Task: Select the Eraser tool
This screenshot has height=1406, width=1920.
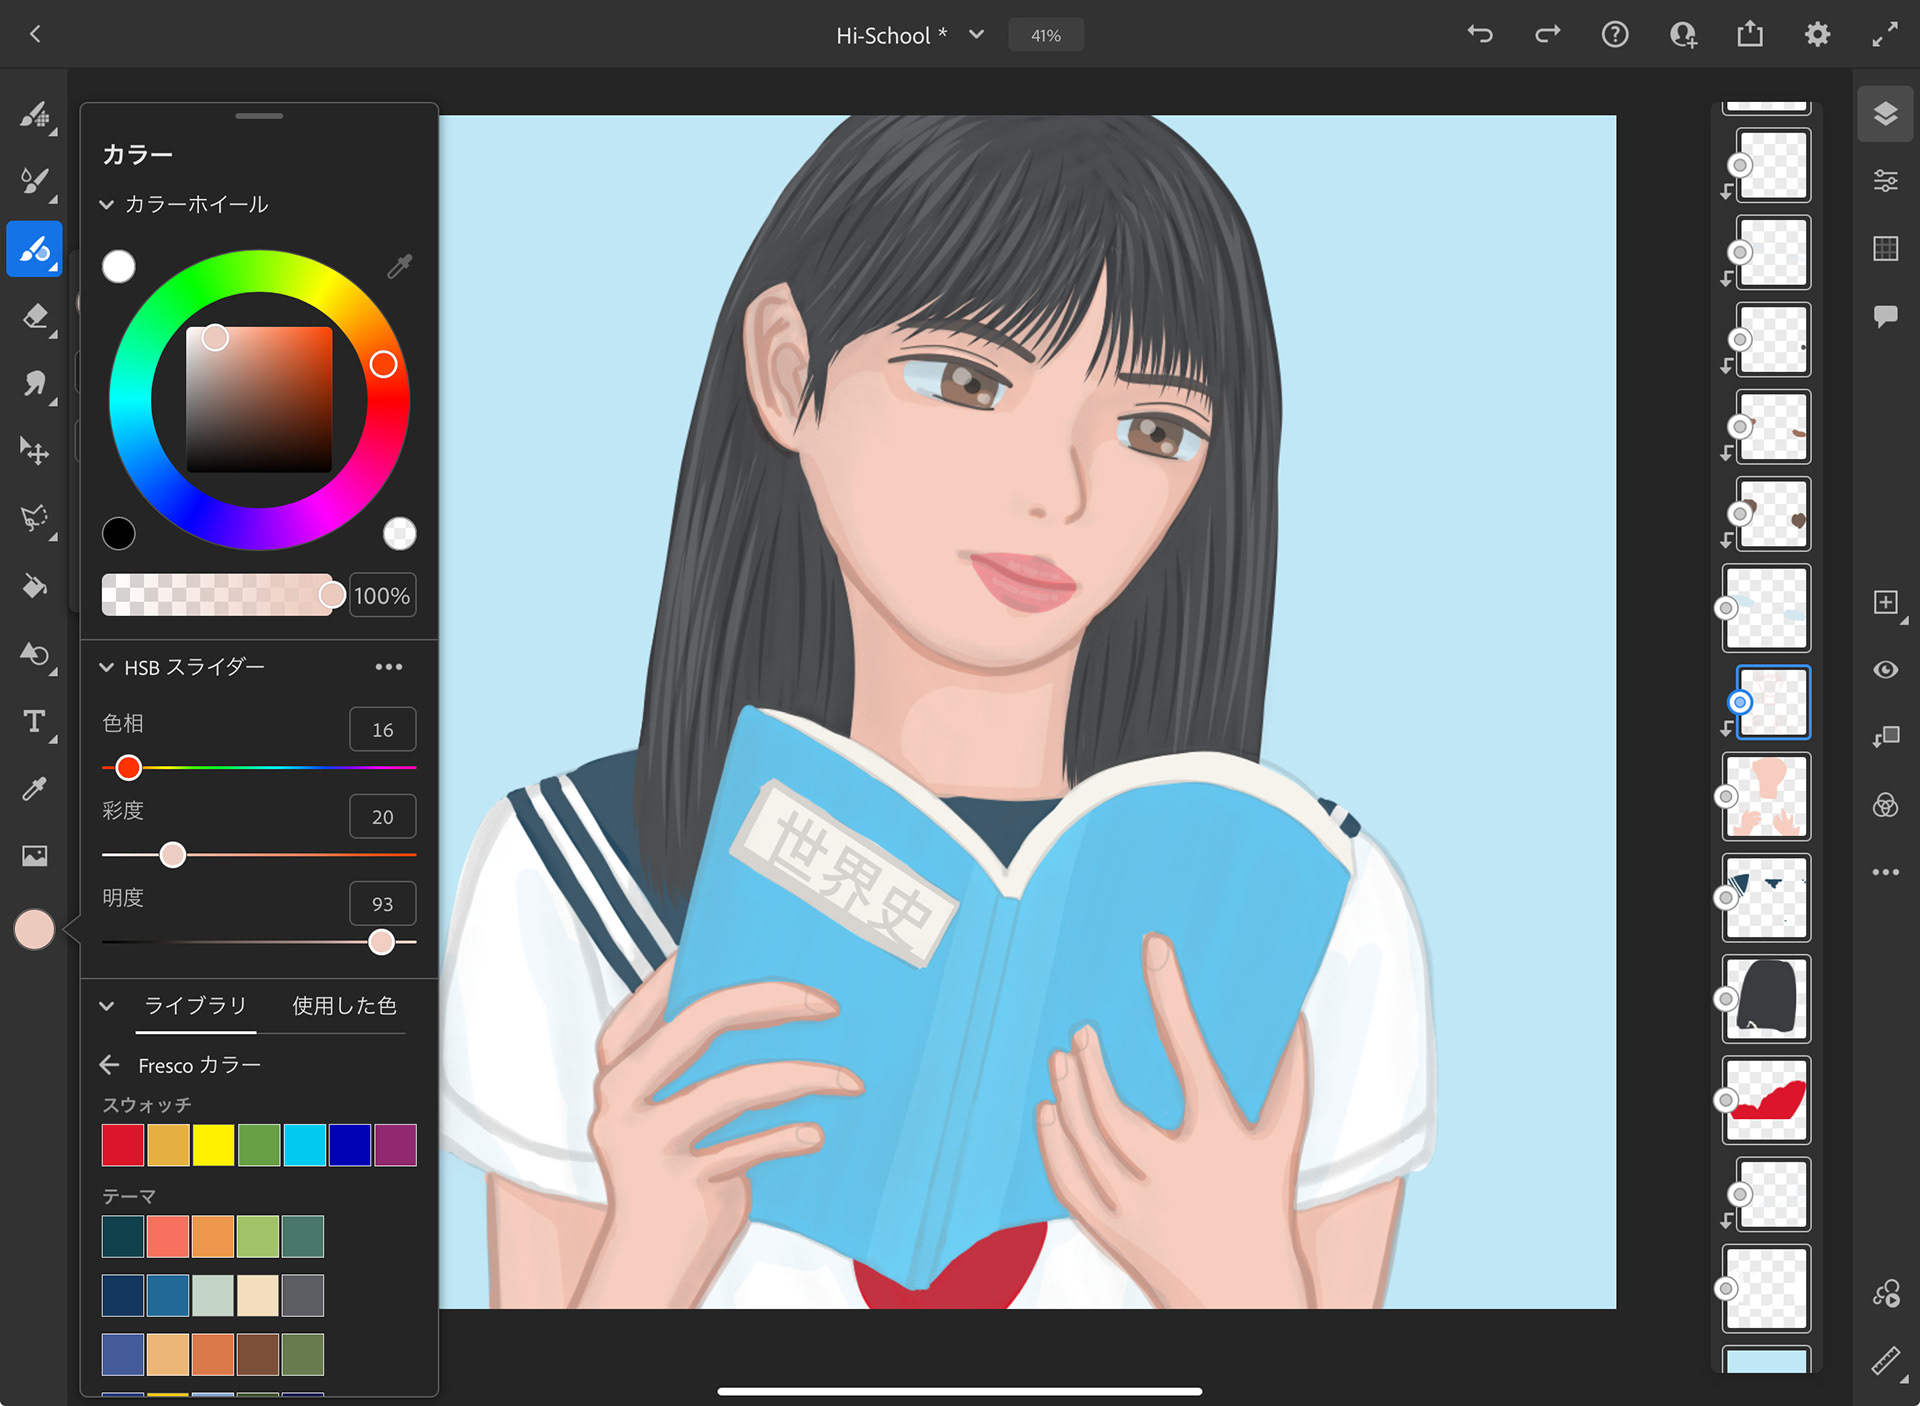Action: [35, 316]
